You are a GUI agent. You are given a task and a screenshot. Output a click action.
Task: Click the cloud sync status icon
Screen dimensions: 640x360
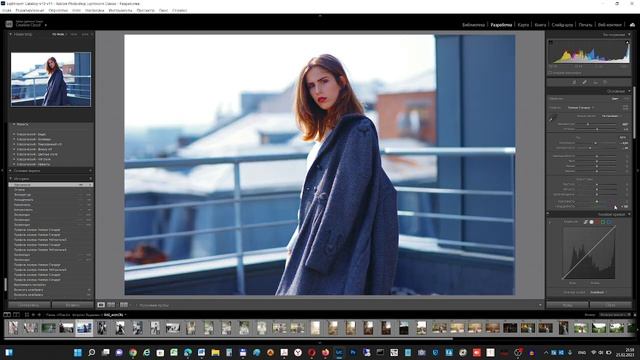632,24
